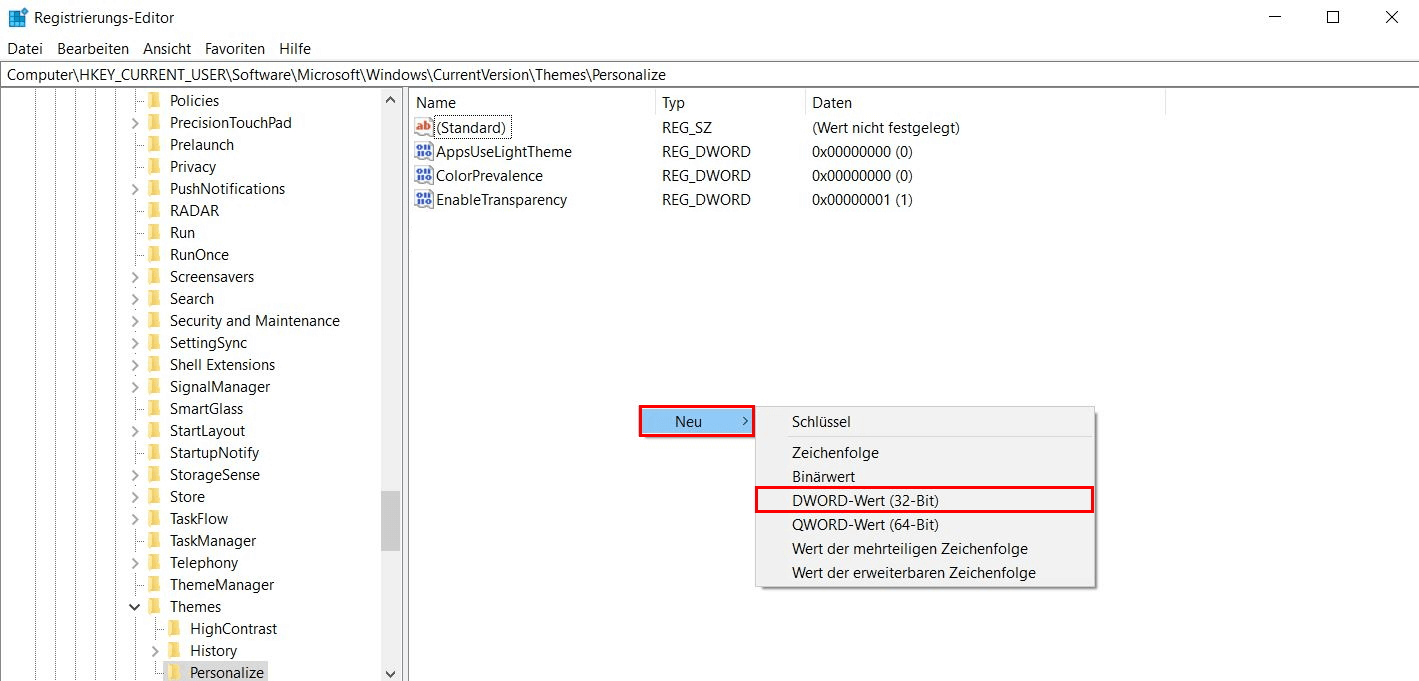
Task: Click the ThemeManager folder icon
Action: (154, 584)
